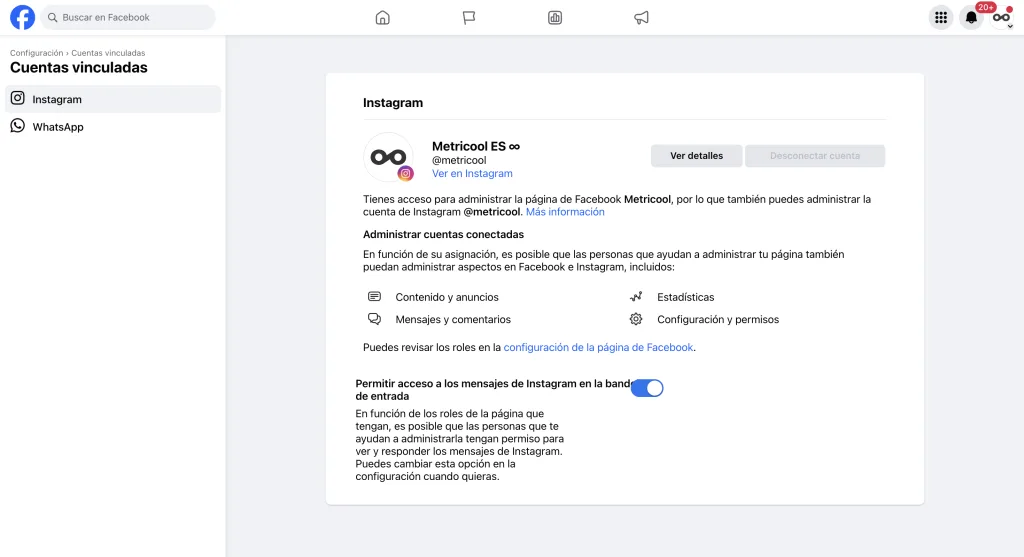This screenshot has width=1024, height=557.
Task: Click the Configuración y permisos gear icon
Action: tap(636, 319)
